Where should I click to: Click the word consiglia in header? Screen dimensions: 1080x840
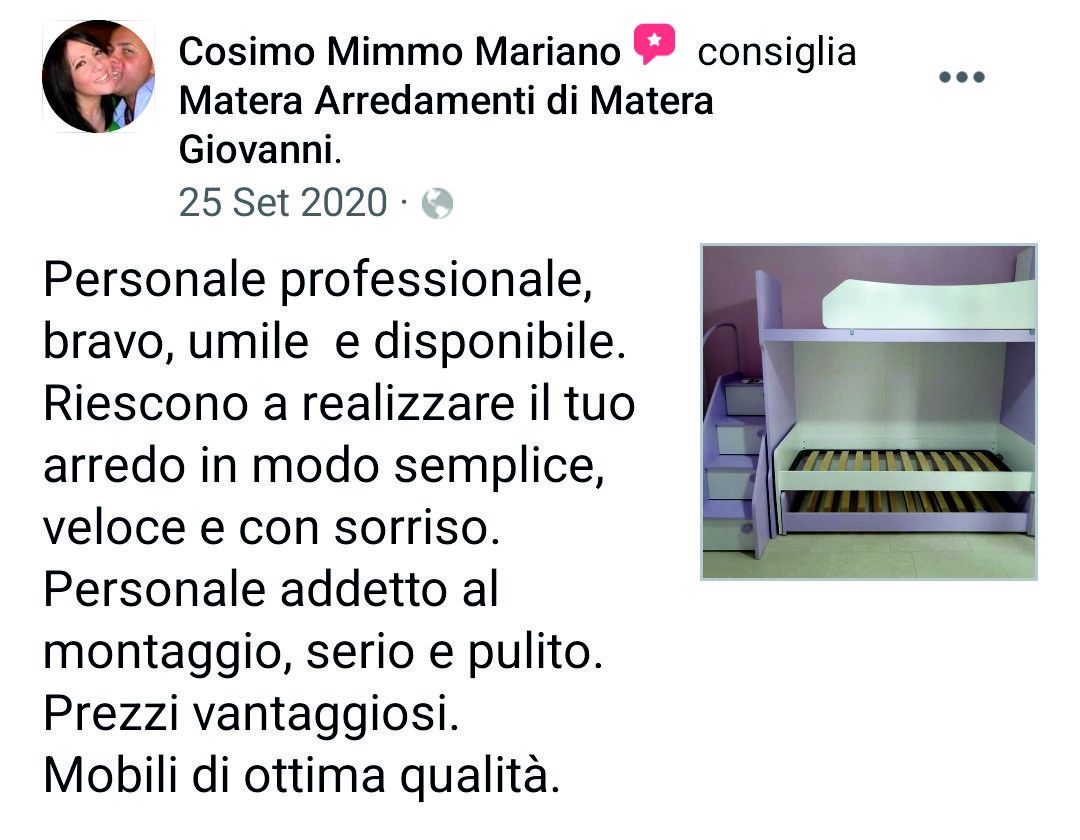click(x=777, y=52)
